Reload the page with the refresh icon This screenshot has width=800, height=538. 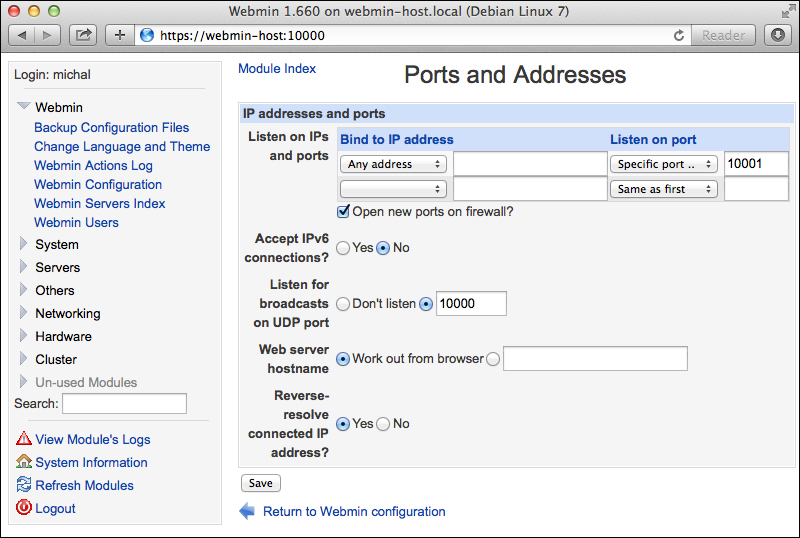(x=679, y=35)
